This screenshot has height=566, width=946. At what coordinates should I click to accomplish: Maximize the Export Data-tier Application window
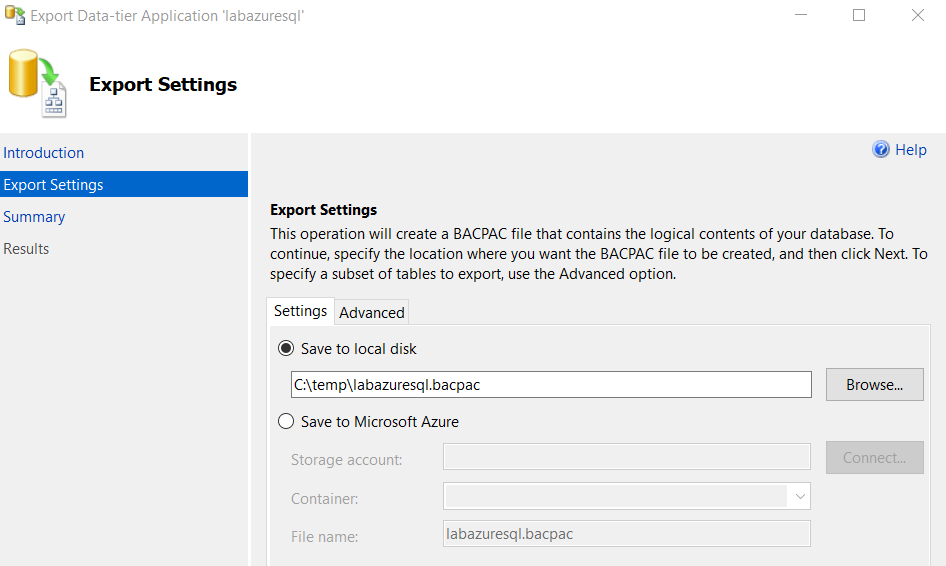pyautogui.click(x=859, y=15)
